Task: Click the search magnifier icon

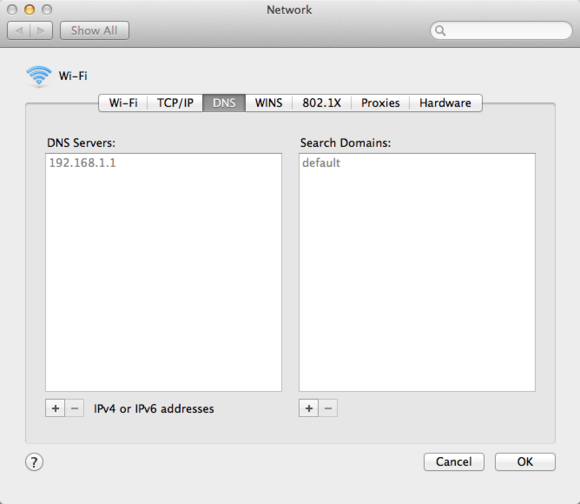Action: tap(440, 30)
